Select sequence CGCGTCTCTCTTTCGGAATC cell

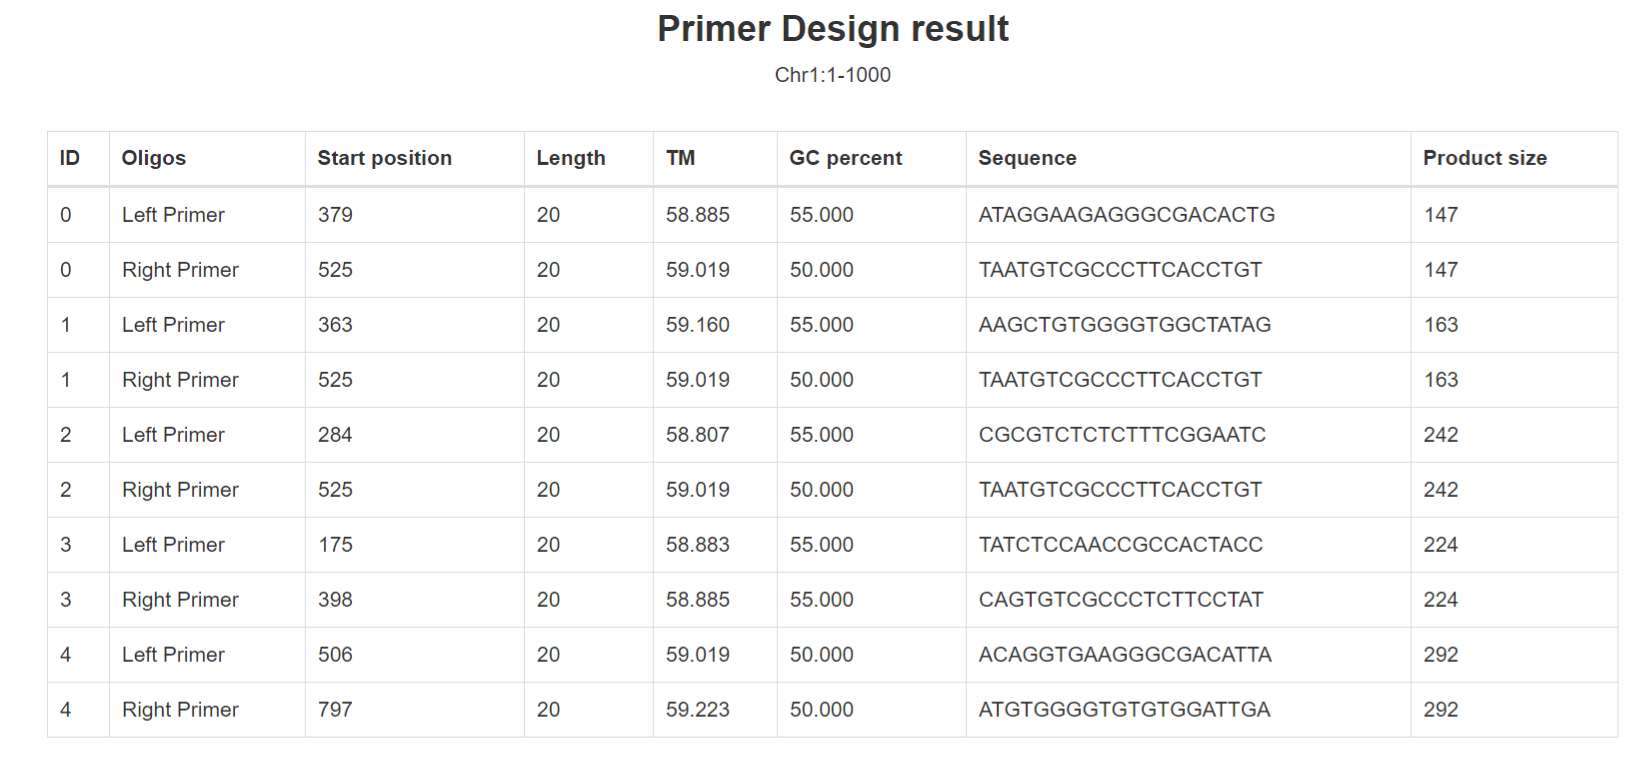pyautogui.click(x=1121, y=435)
